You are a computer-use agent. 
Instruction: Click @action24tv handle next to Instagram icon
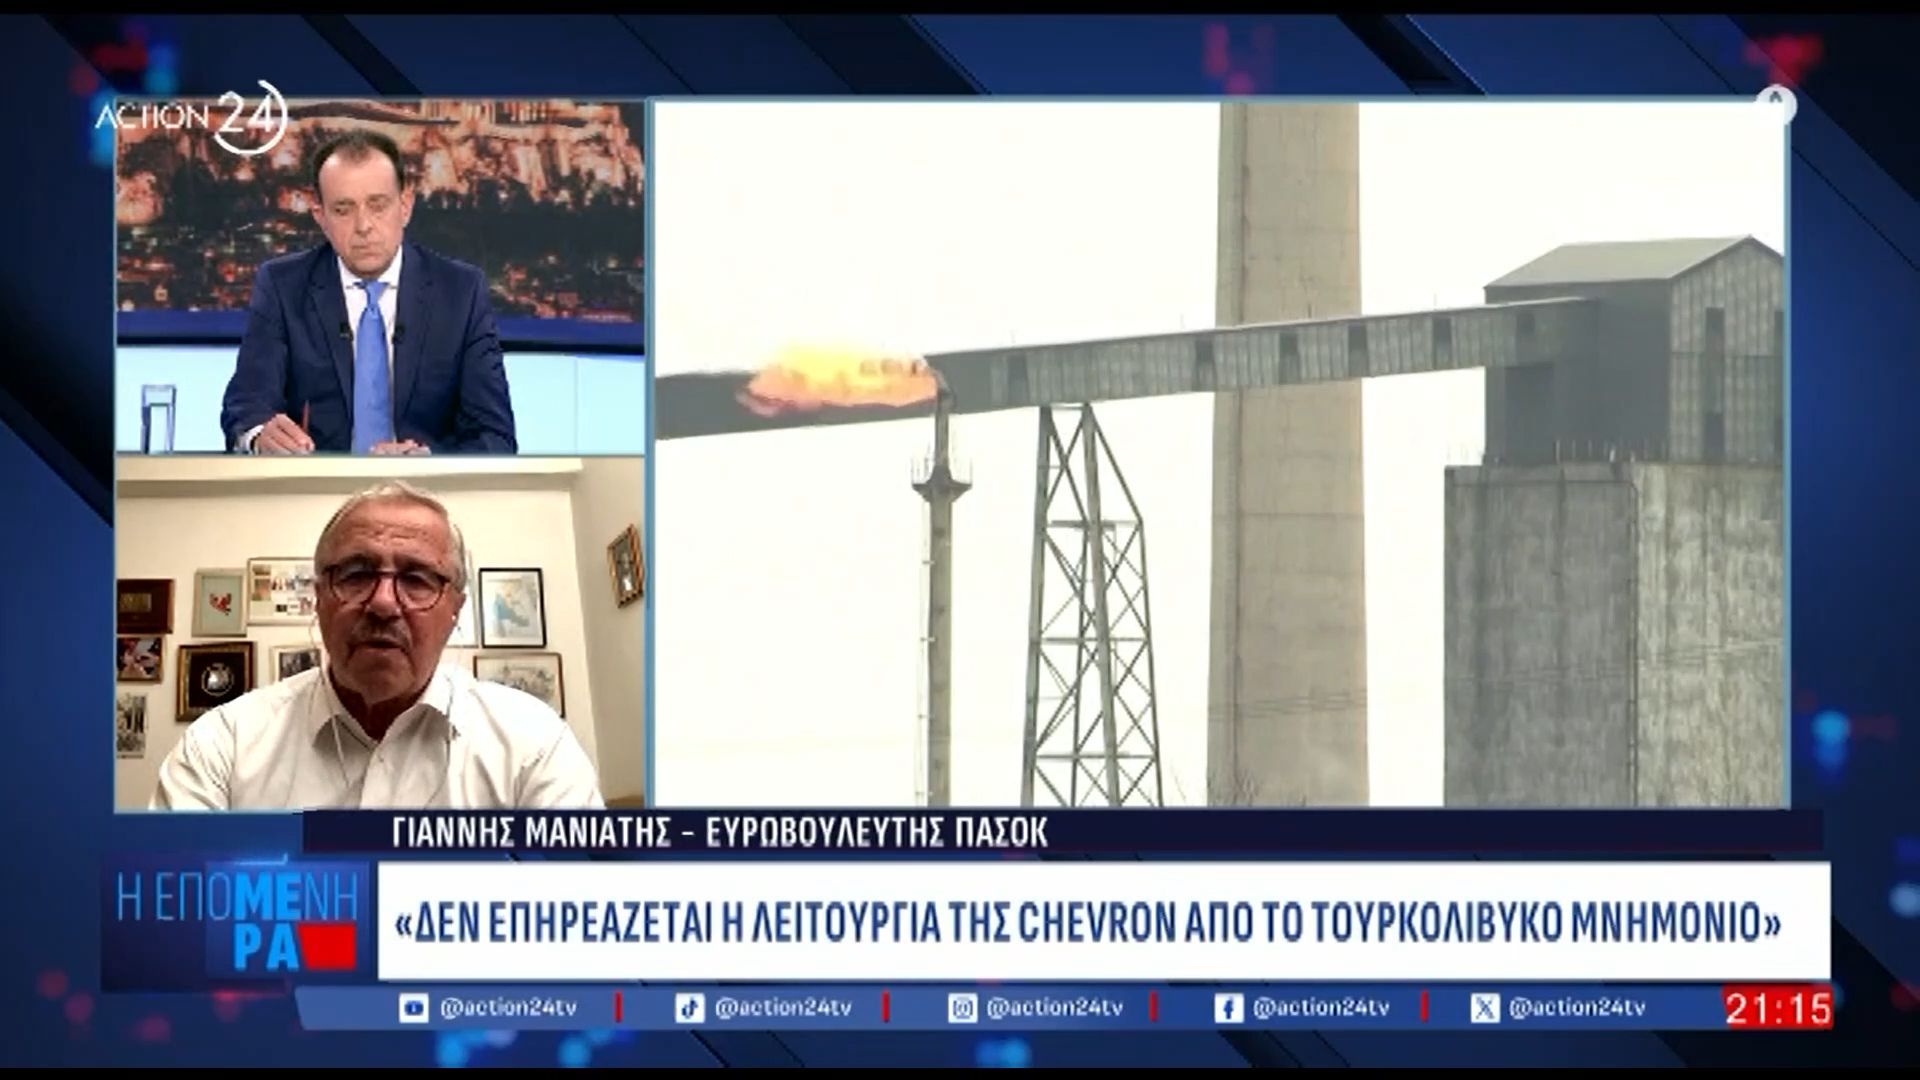1054,1007
